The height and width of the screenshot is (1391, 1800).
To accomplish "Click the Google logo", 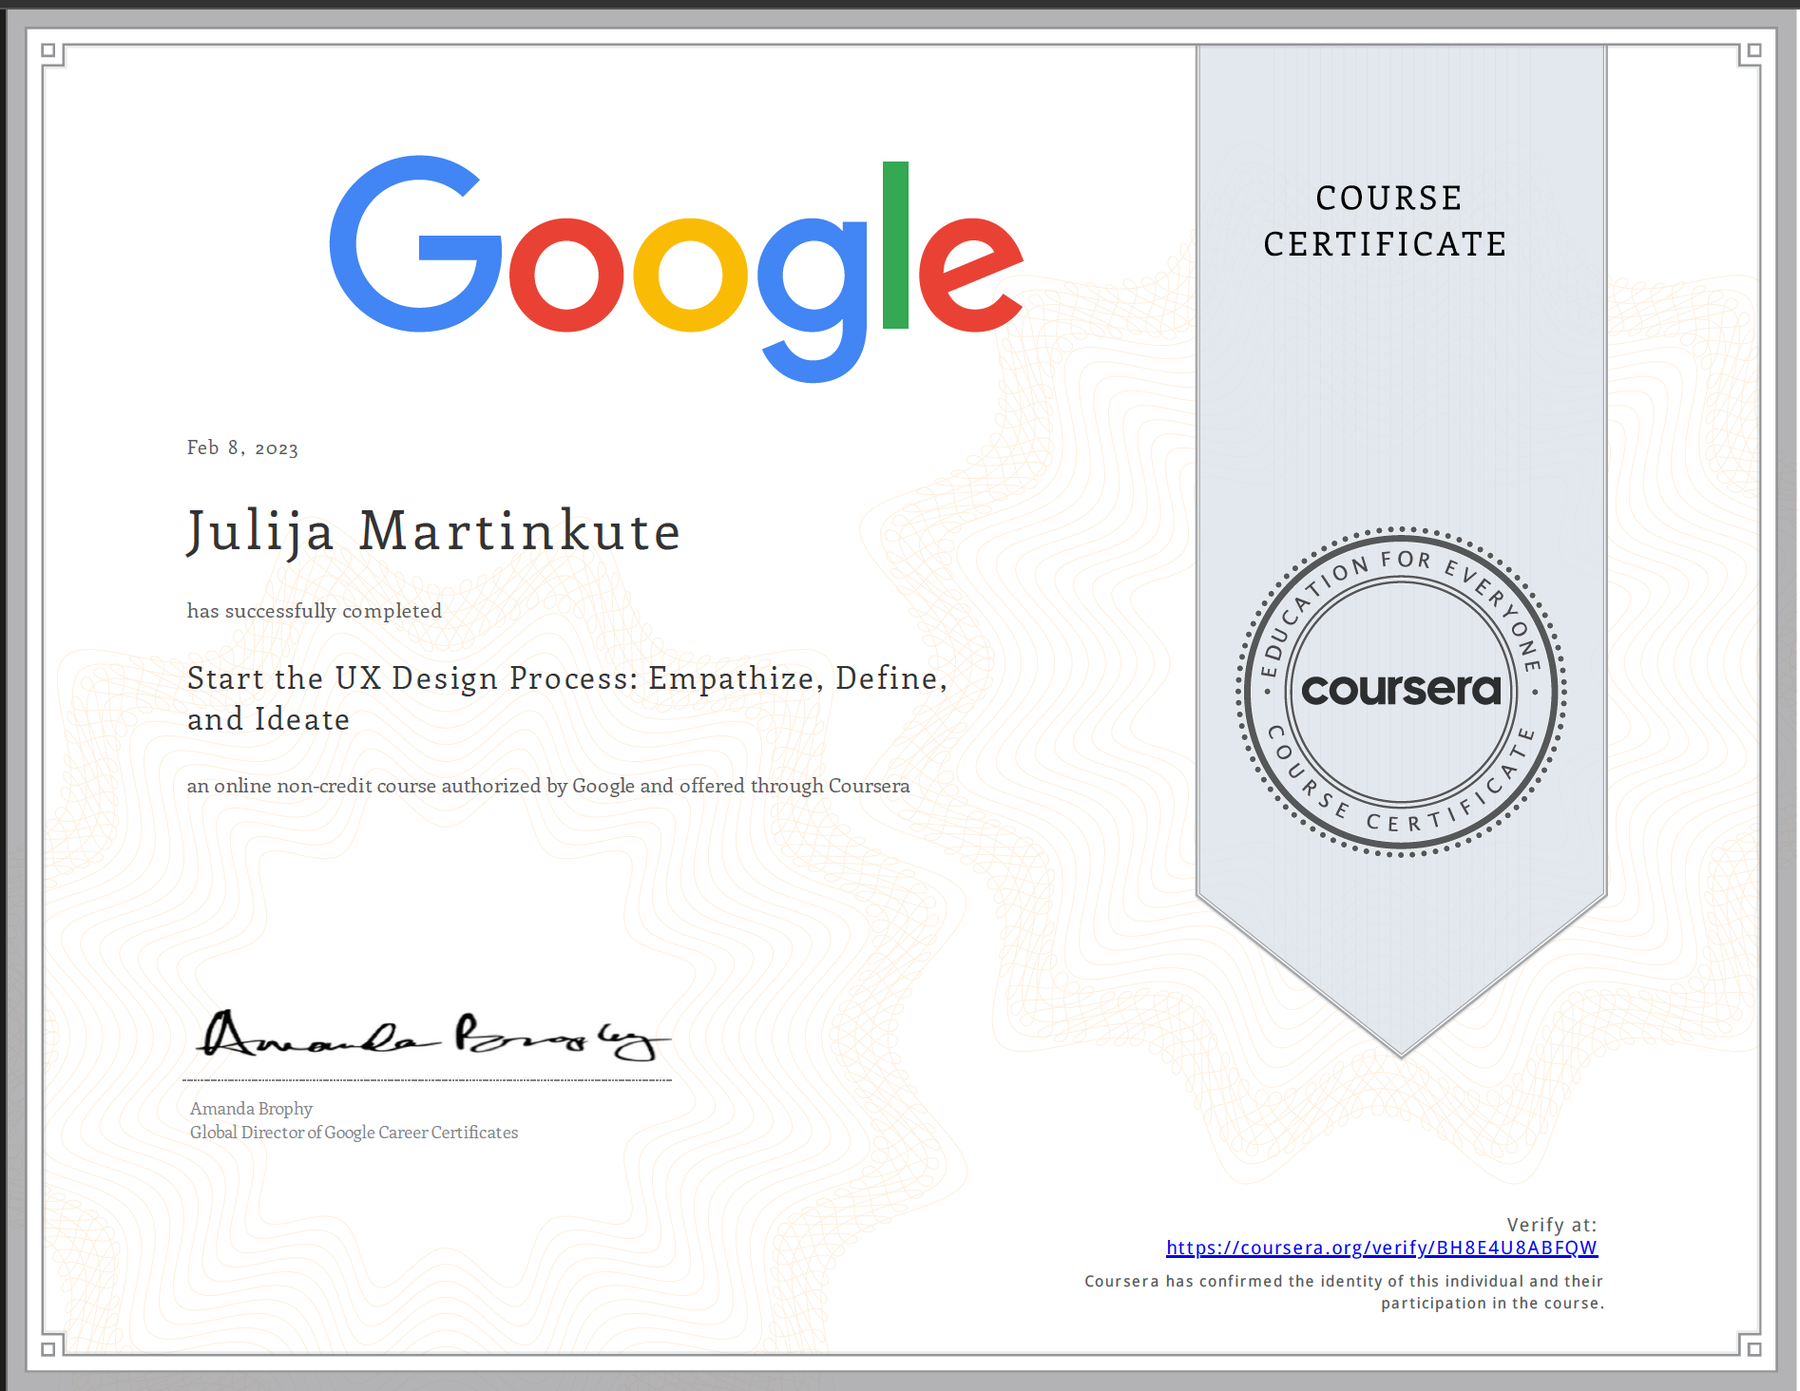I will coord(676,268).
